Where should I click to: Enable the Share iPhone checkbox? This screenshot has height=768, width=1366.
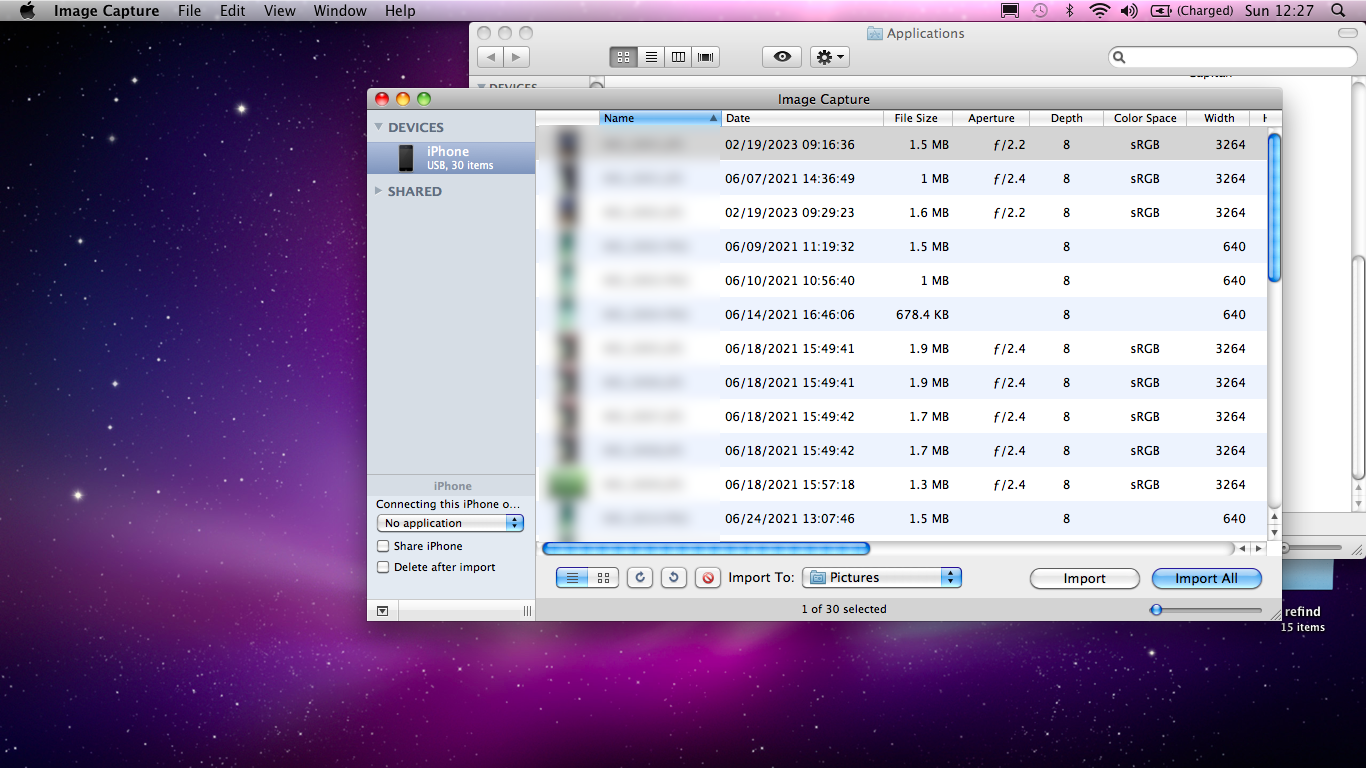pos(383,546)
